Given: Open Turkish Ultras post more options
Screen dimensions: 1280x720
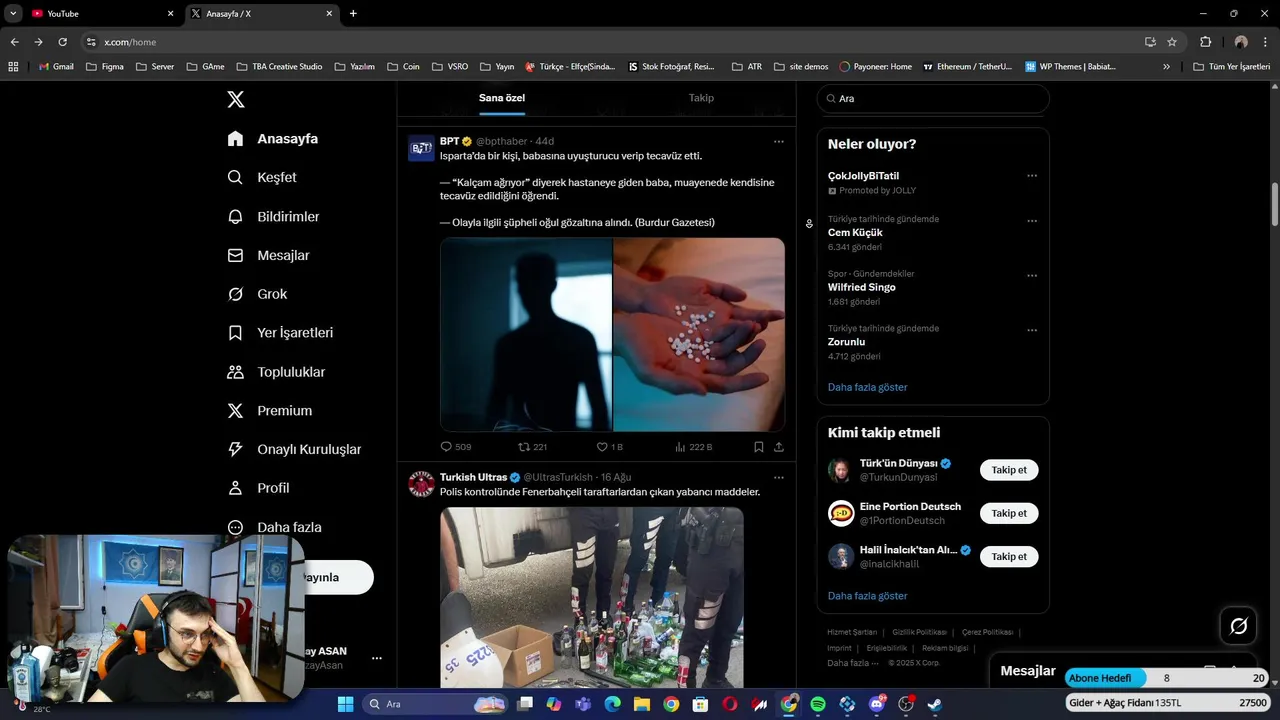Looking at the screenshot, I should pyautogui.click(x=779, y=477).
